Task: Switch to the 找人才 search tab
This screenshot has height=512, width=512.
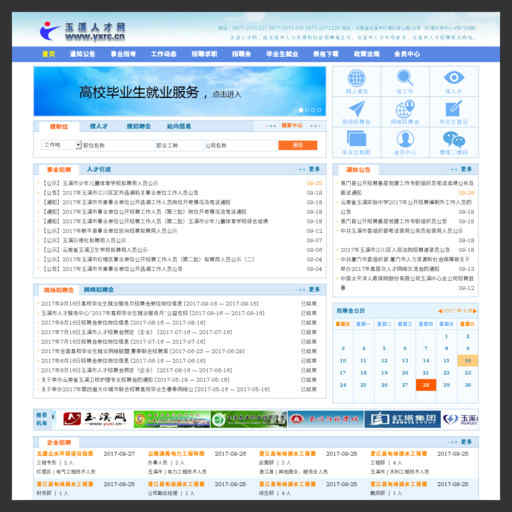Action: click(x=99, y=126)
